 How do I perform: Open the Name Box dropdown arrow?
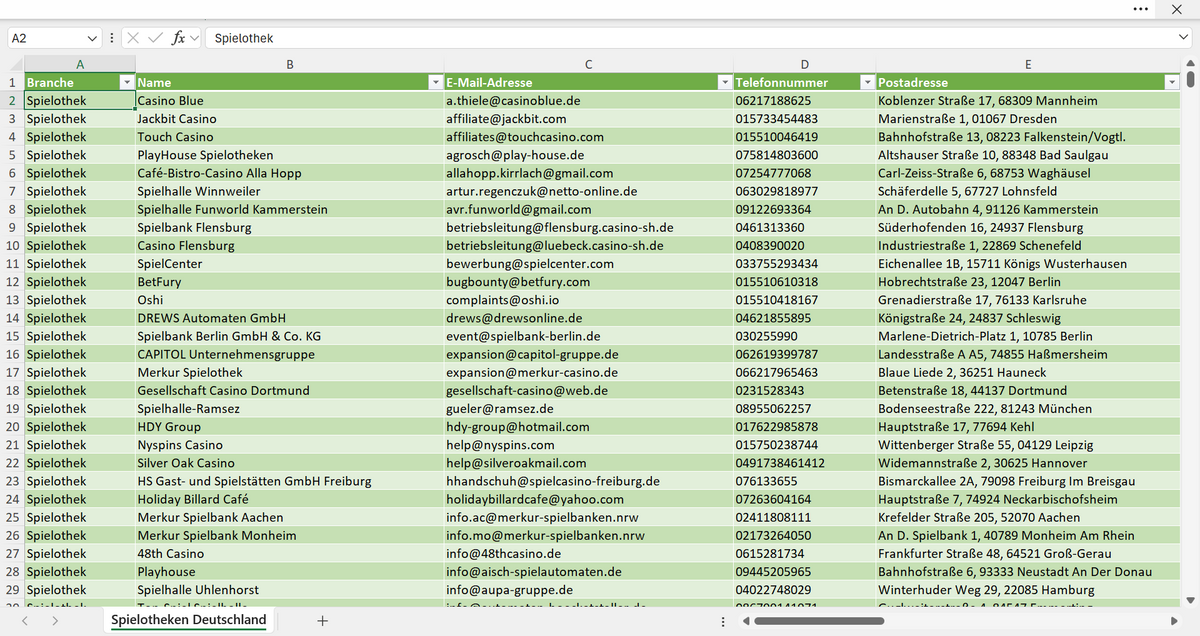pyautogui.click(x=93, y=38)
